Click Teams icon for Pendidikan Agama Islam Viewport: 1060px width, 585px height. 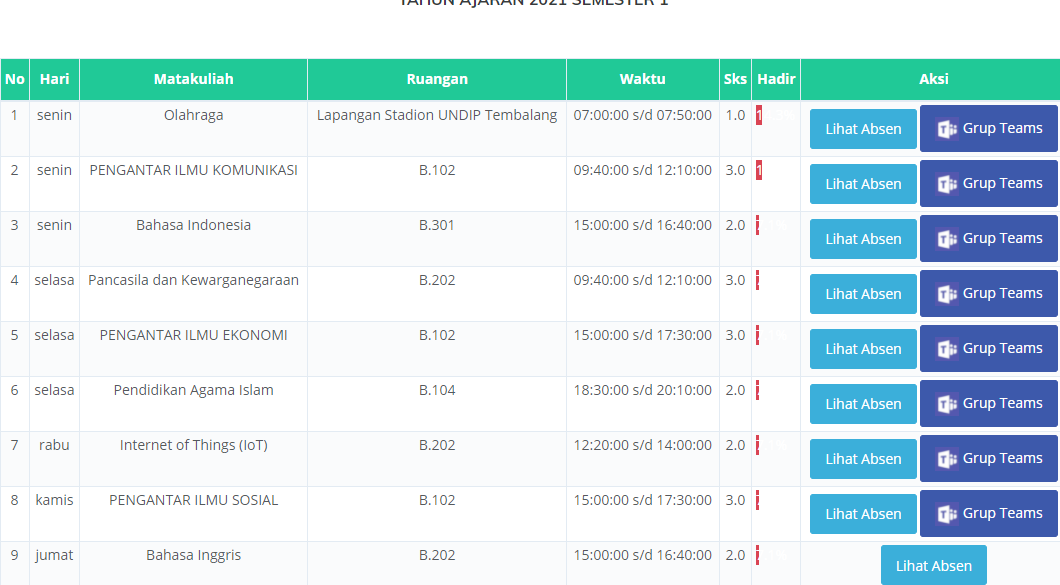pos(947,404)
